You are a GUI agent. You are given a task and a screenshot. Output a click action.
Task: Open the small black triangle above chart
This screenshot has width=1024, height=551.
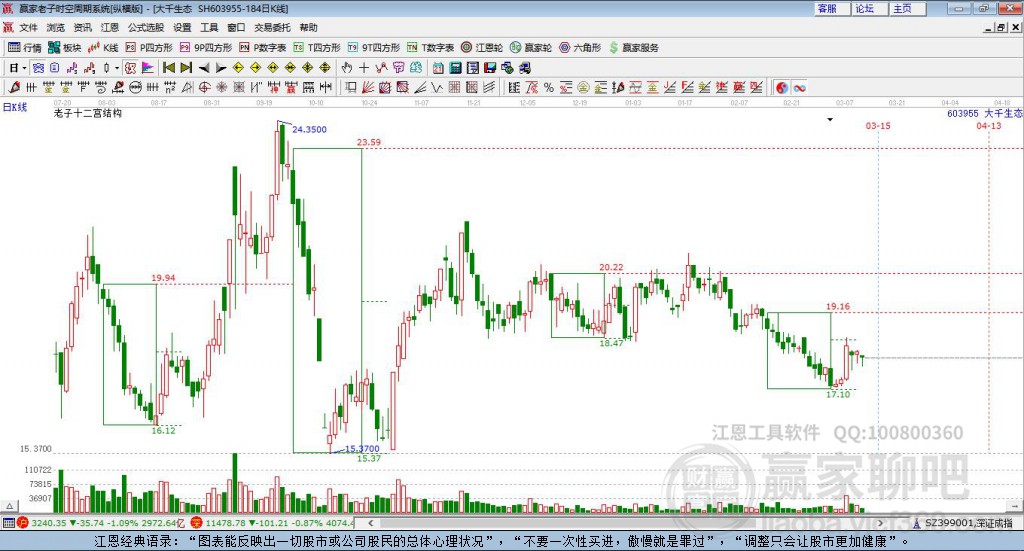pos(830,119)
